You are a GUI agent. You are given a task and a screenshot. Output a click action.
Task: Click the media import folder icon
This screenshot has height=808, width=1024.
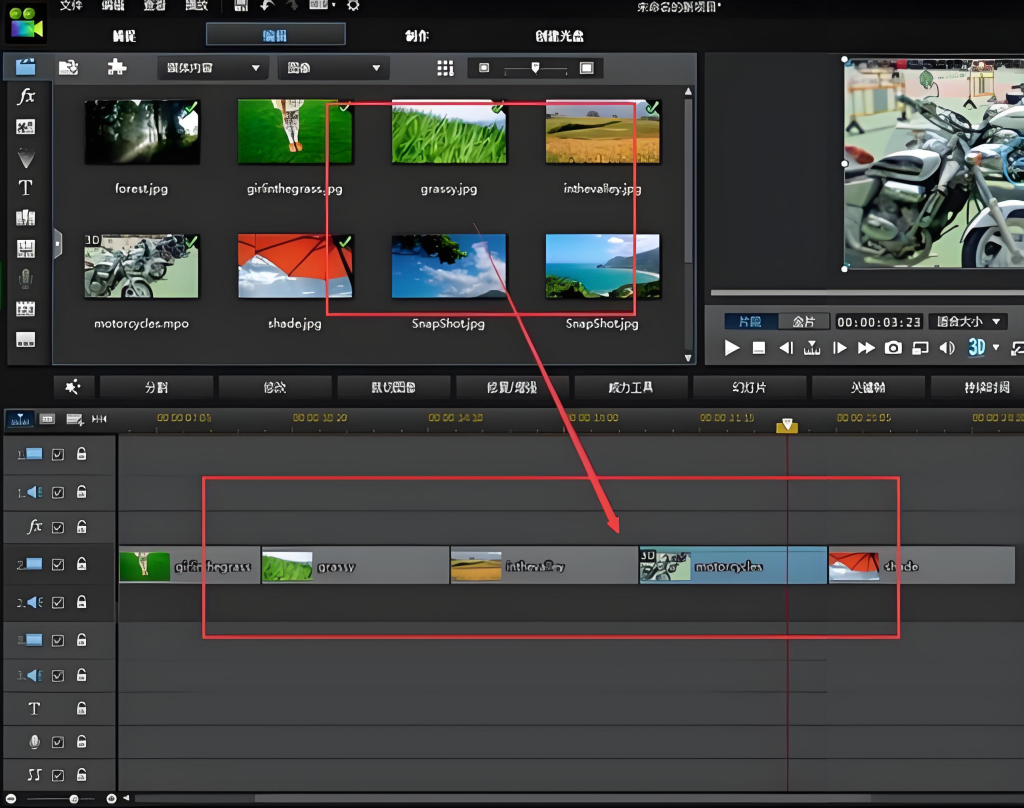point(68,68)
